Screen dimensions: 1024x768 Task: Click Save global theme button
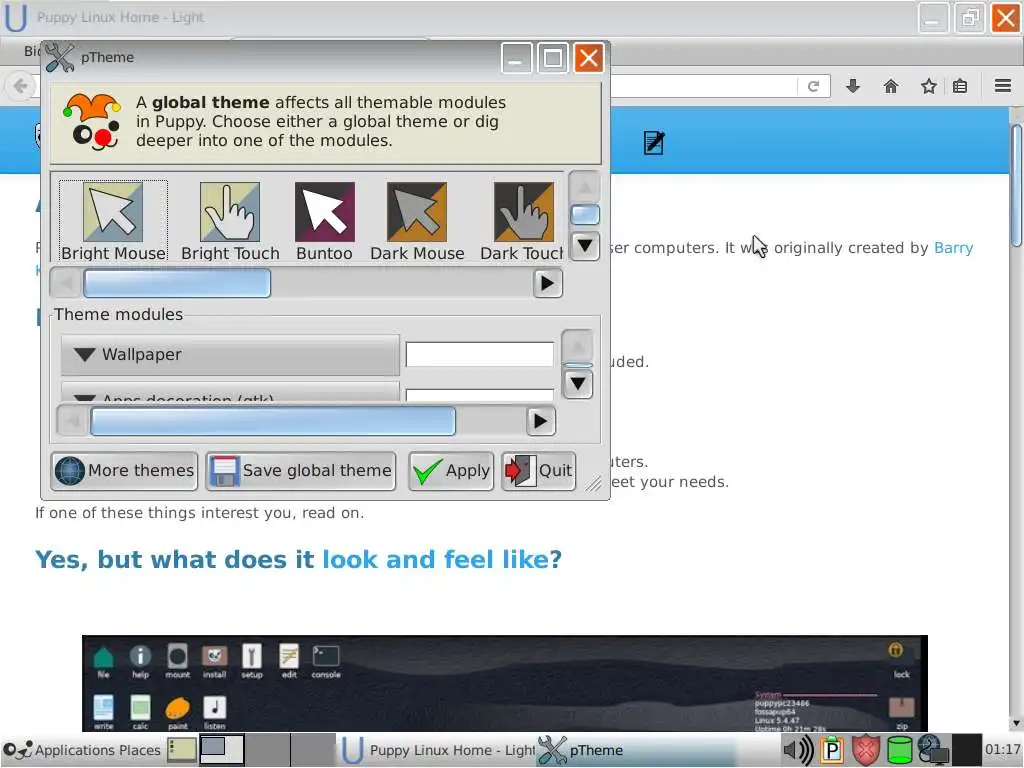pos(301,471)
